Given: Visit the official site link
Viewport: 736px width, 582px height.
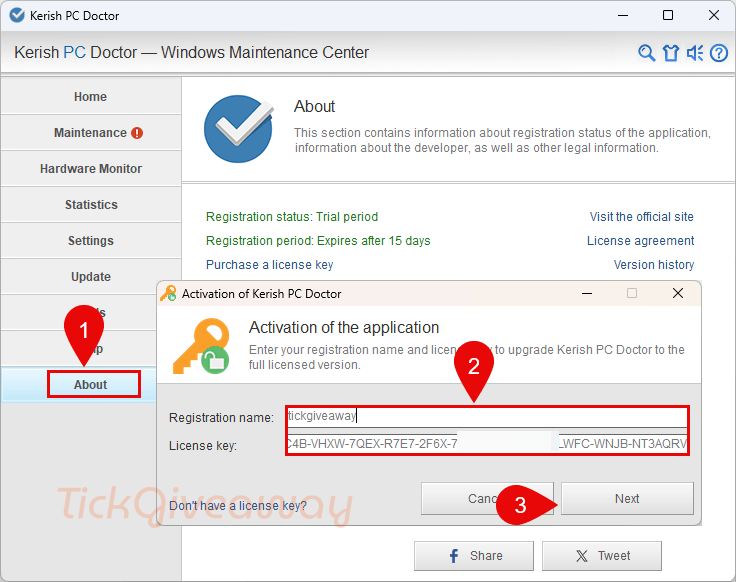Looking at the screenshot, I should 641,216.
